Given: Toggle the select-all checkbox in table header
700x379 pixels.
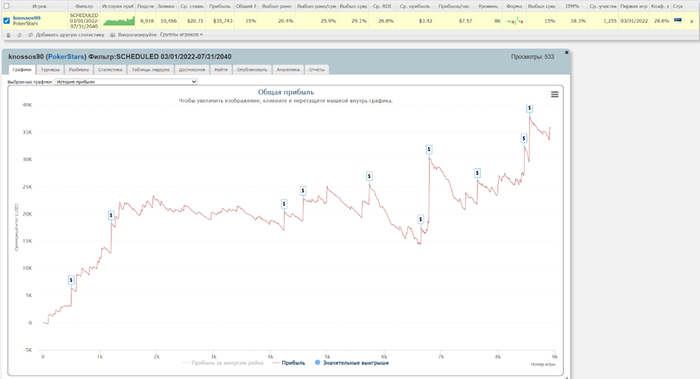Looking at the screenshot, I should click(x=6, y=6).
